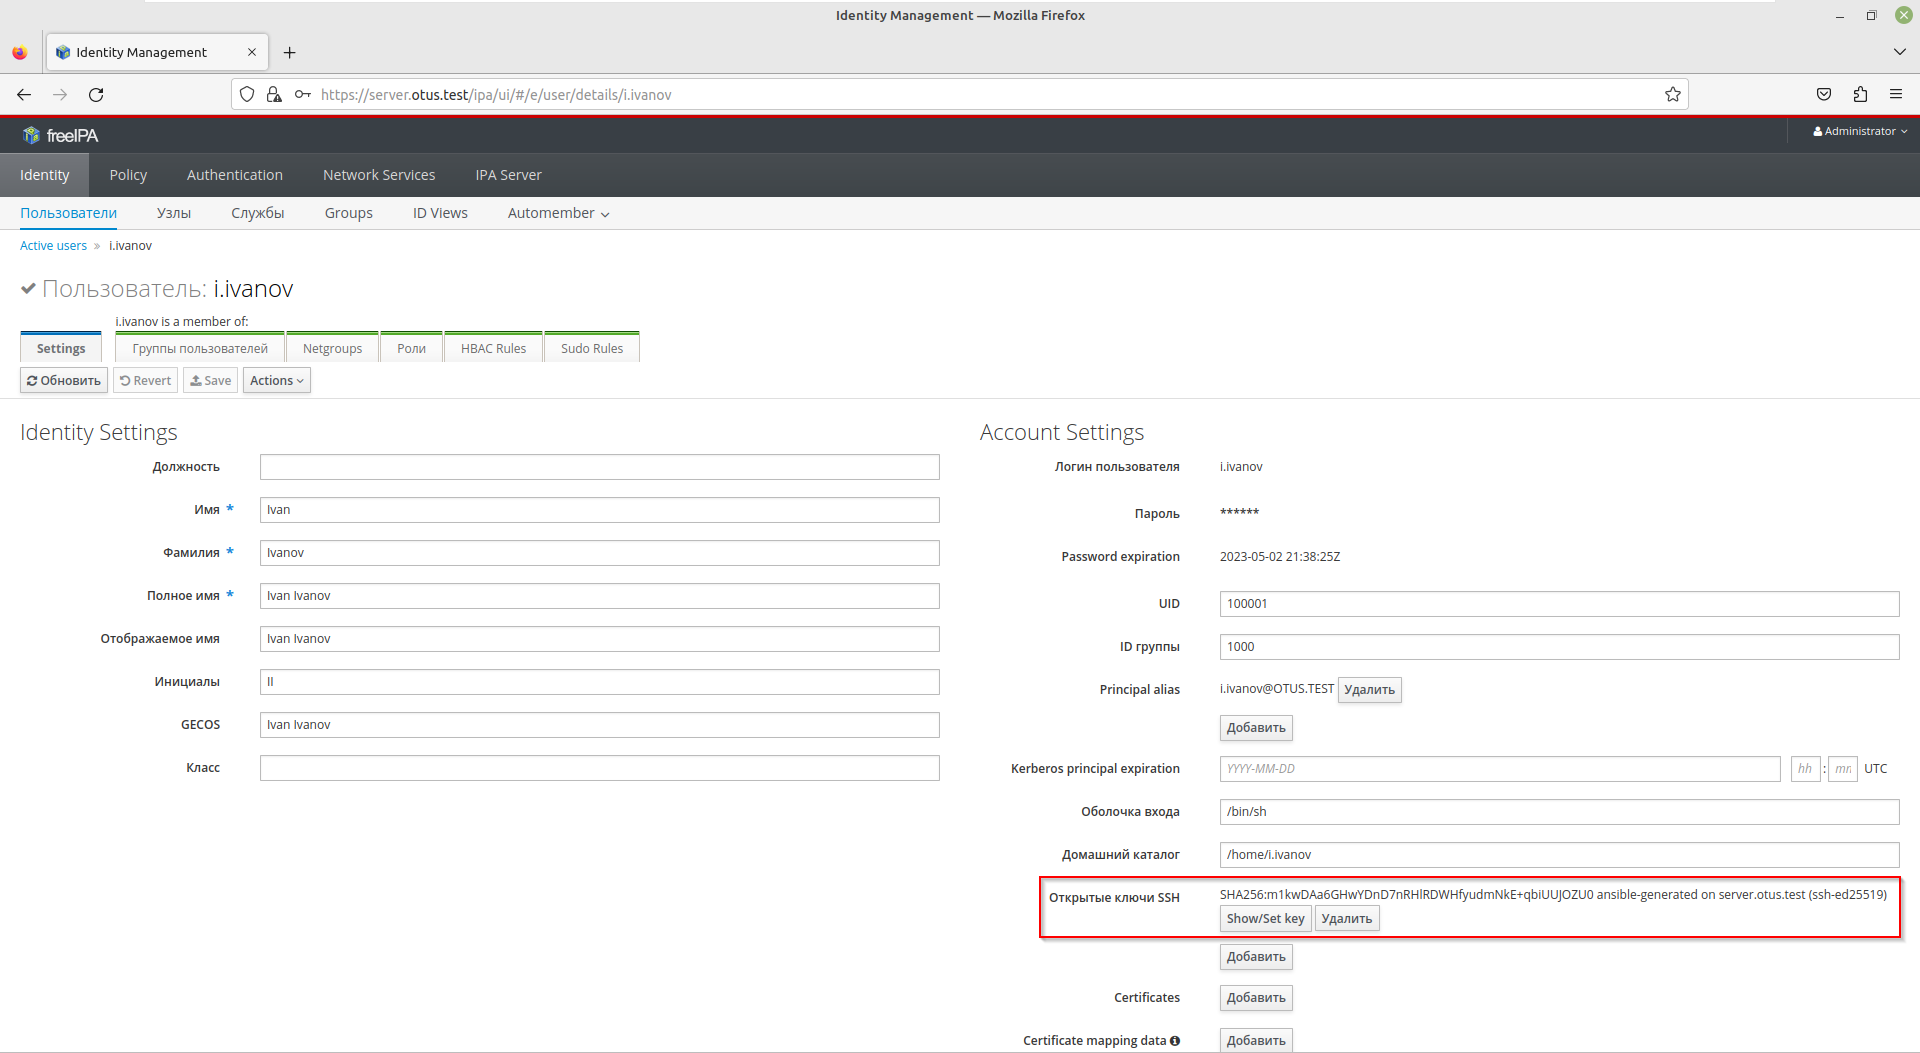
Task: Open Network Services menu
Action: [x=379, y=175]
